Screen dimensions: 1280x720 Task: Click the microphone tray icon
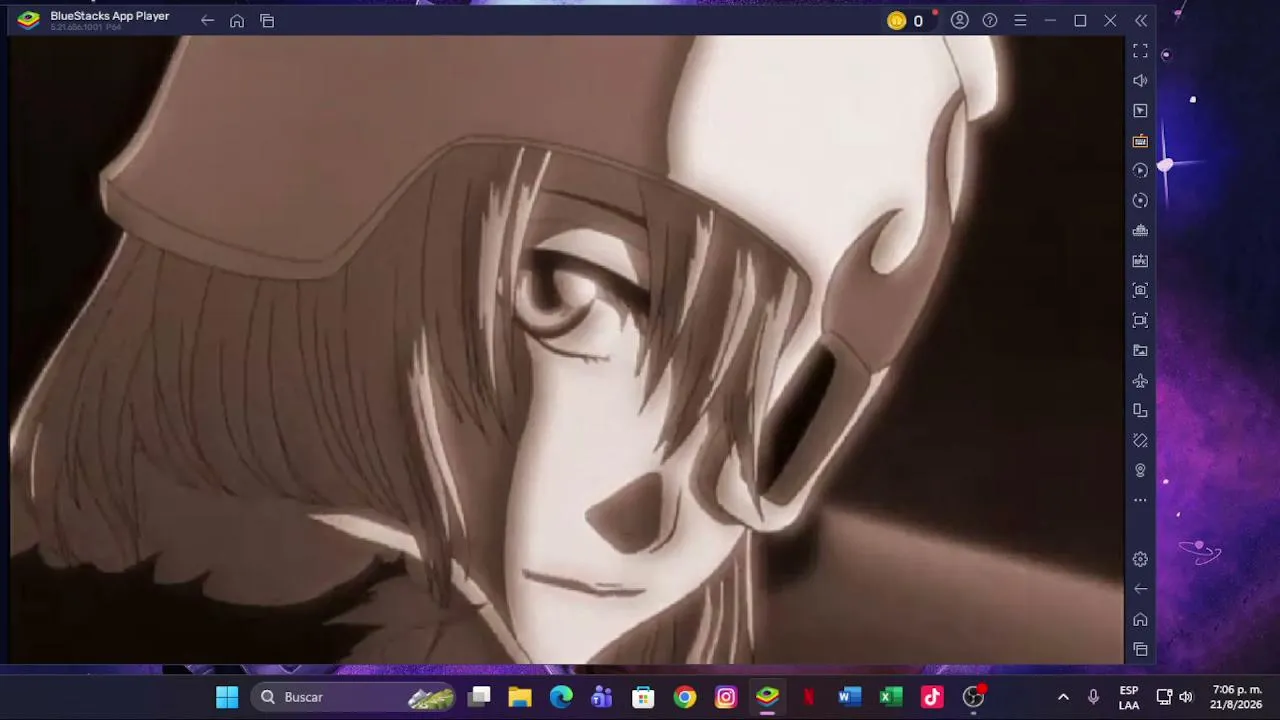click(1093, 697)
